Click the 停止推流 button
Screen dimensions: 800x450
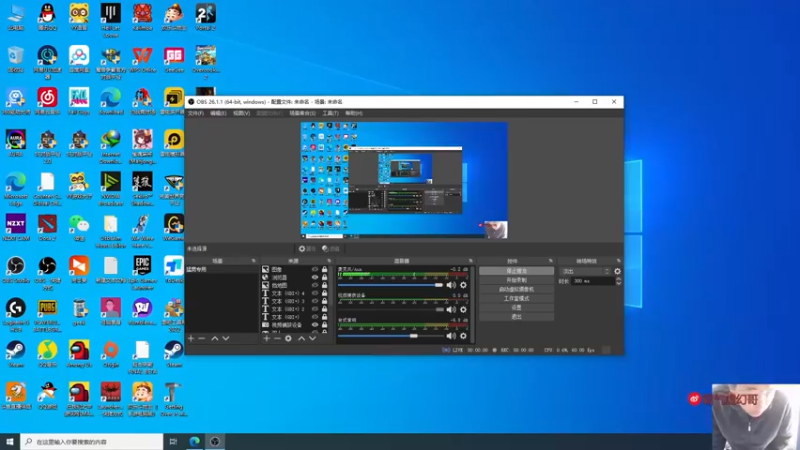516,271
